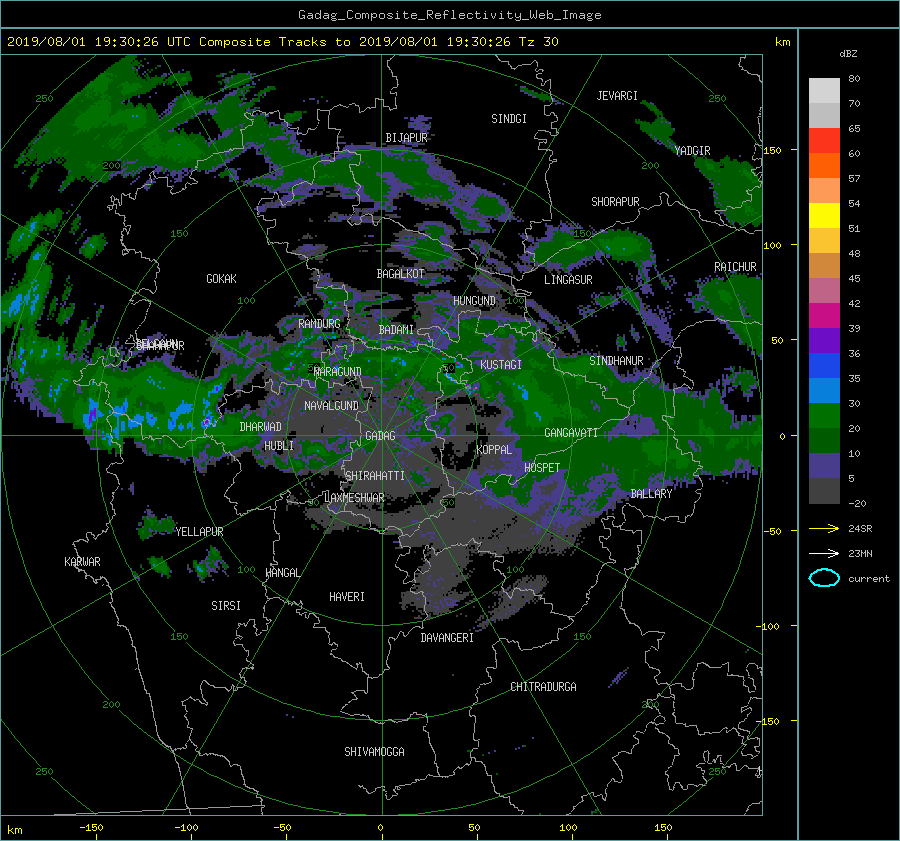Click the title Gadag_Composite_Reflectivity_Web_Image
This screenshot has height=841, width=900.
point(449,15)
